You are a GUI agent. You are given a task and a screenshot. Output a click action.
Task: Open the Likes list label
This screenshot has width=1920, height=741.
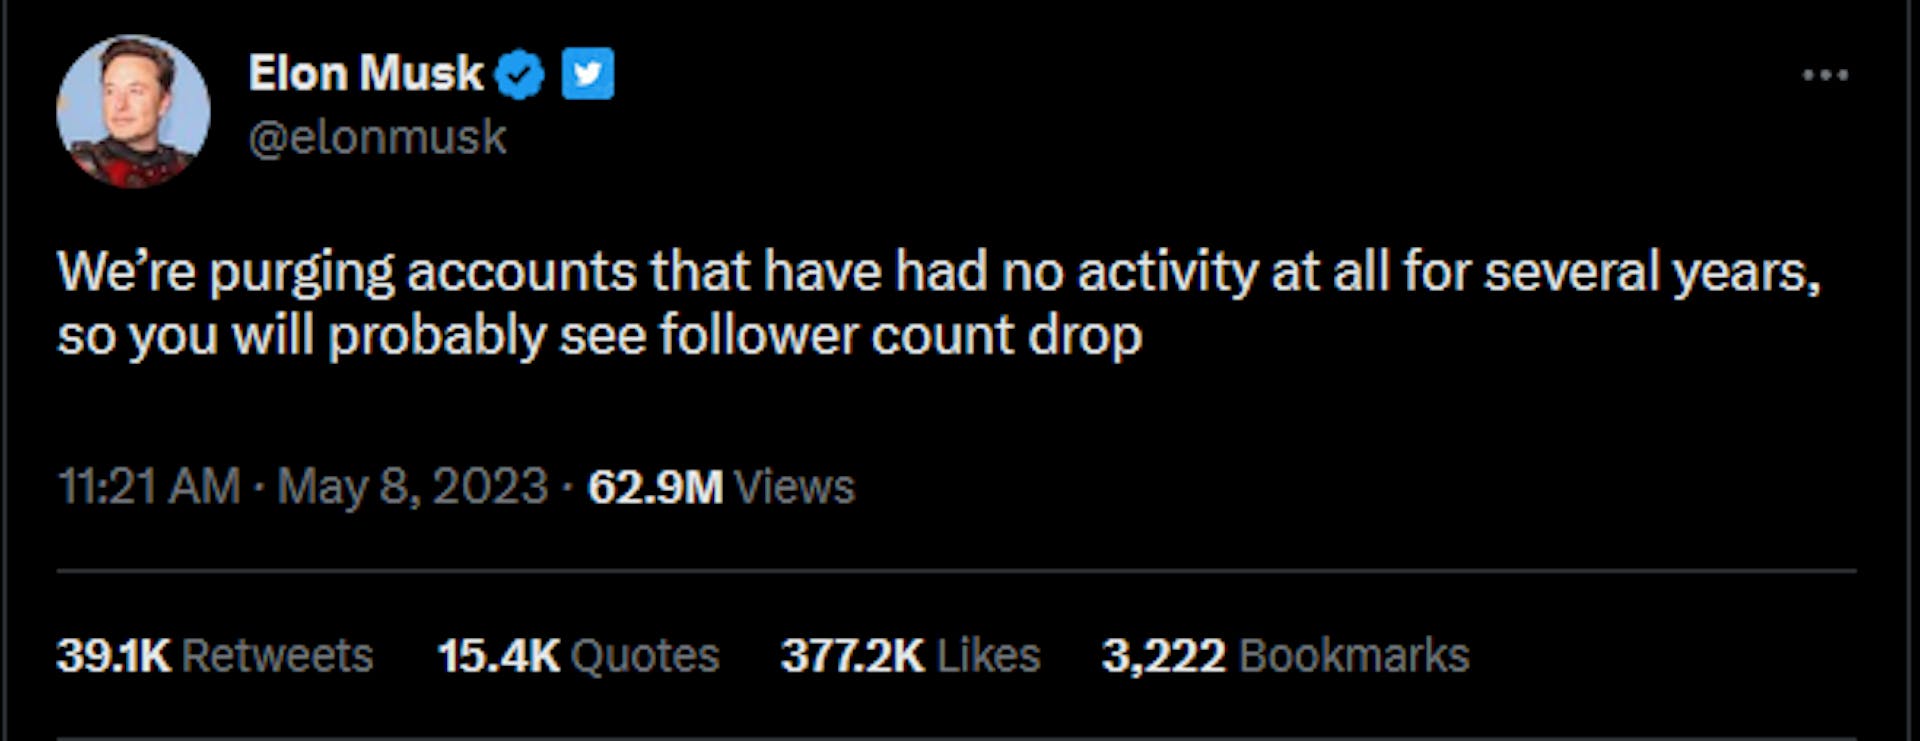[x=989, y=656]
